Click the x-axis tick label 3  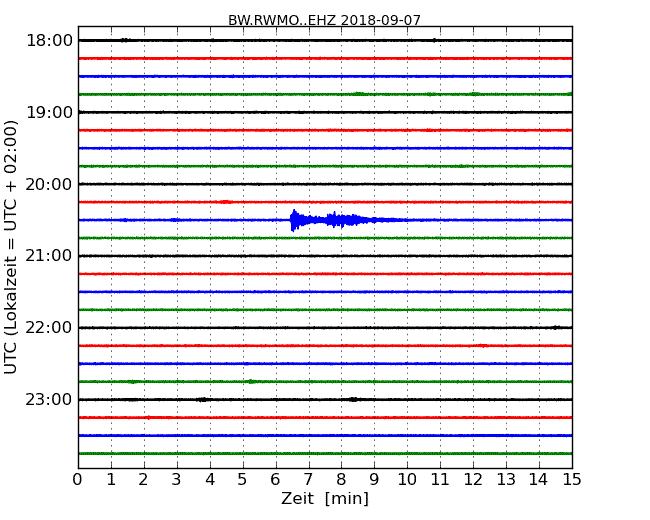coord(177,479)
